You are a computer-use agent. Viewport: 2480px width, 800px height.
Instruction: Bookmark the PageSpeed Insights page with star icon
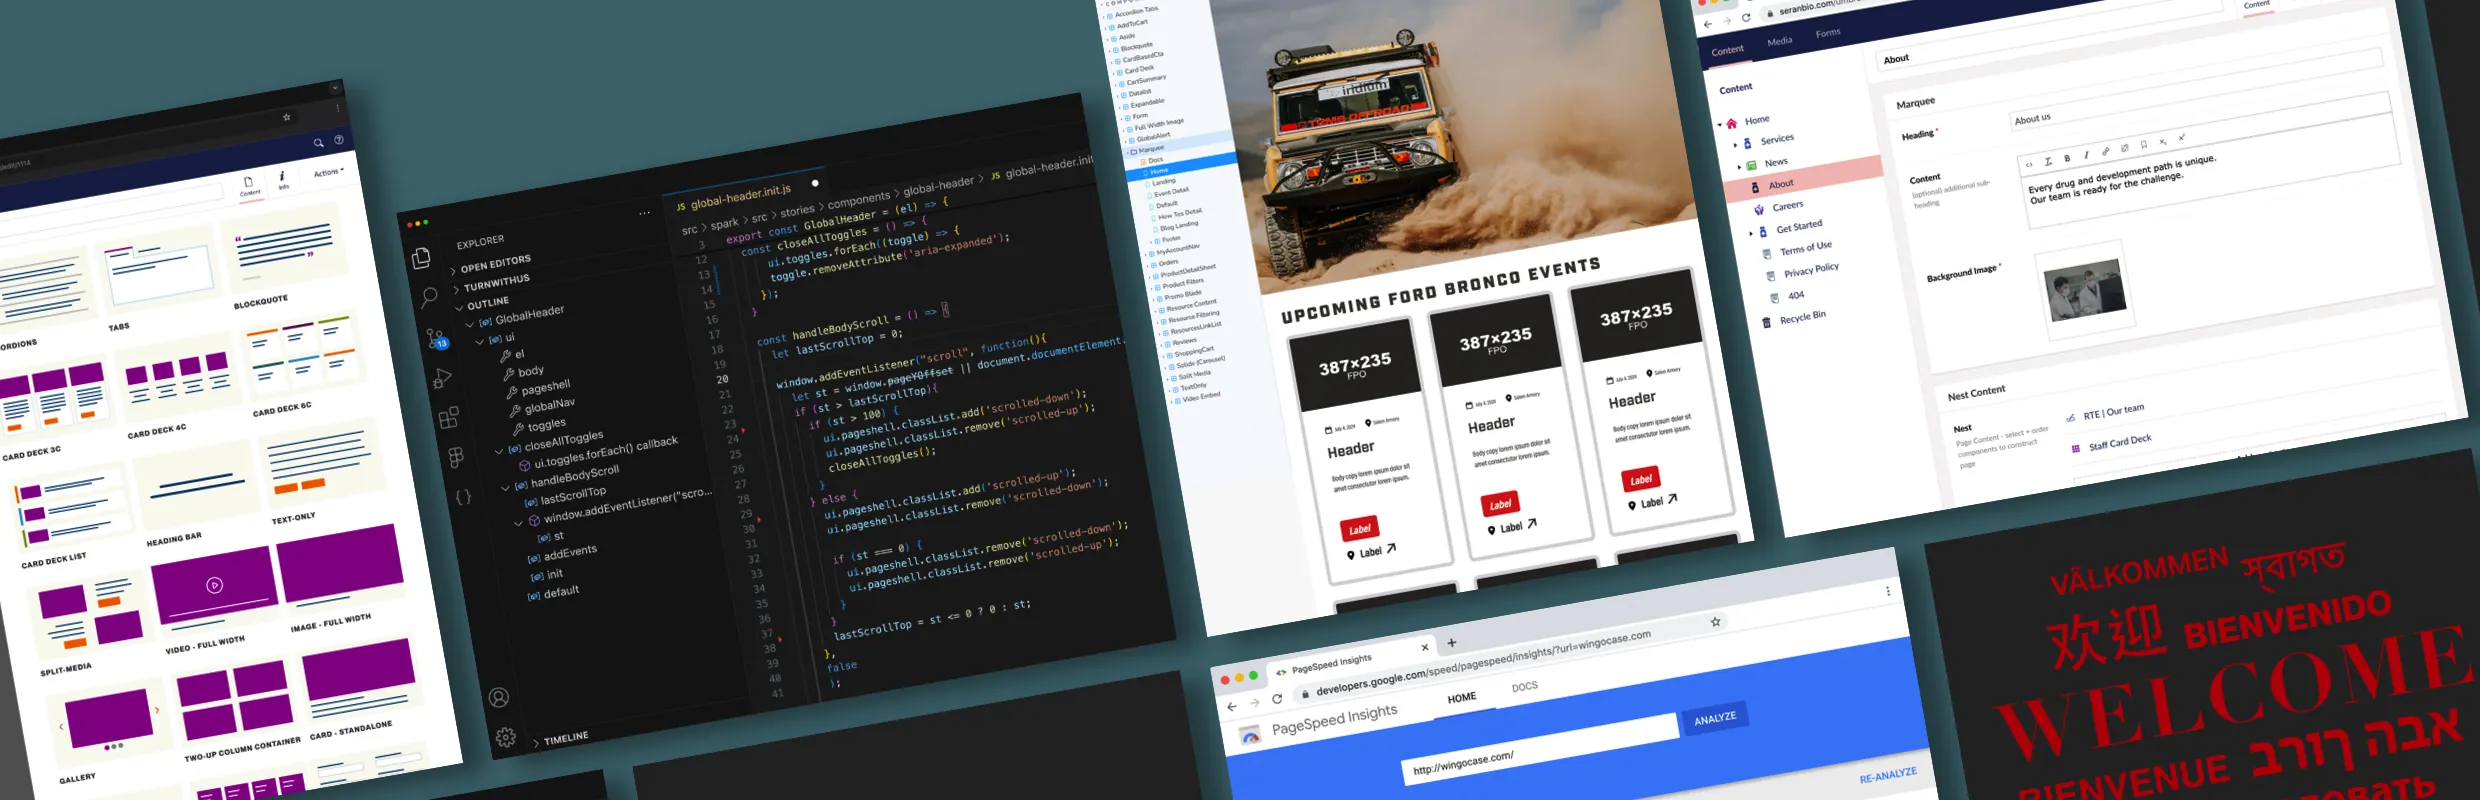pos(1715,622)
